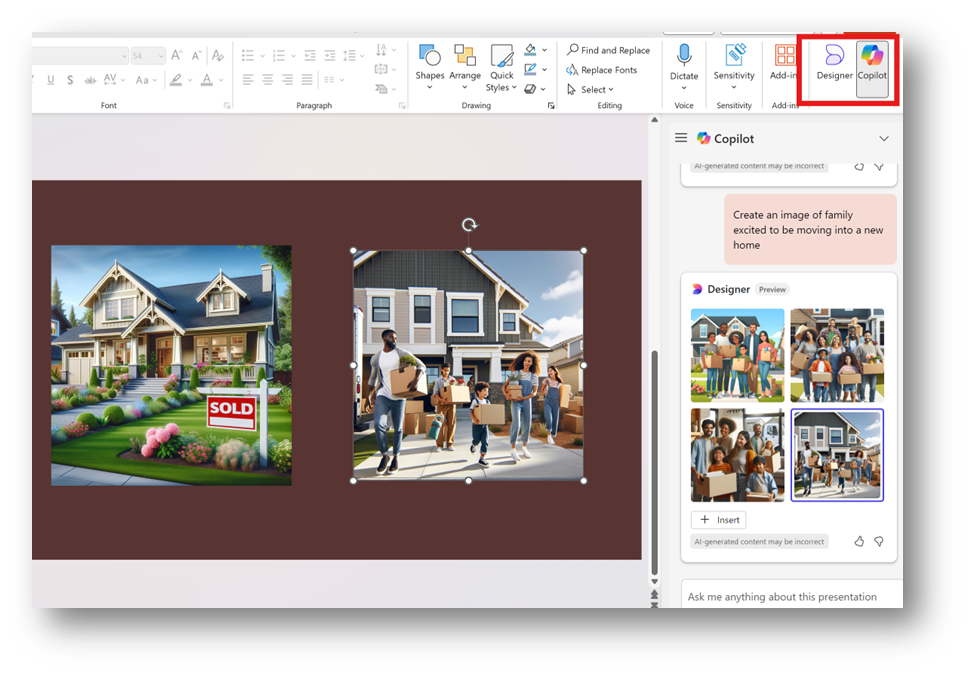968x673 pixels.
Task: Decrease font size
Action: tap(196, 56)
